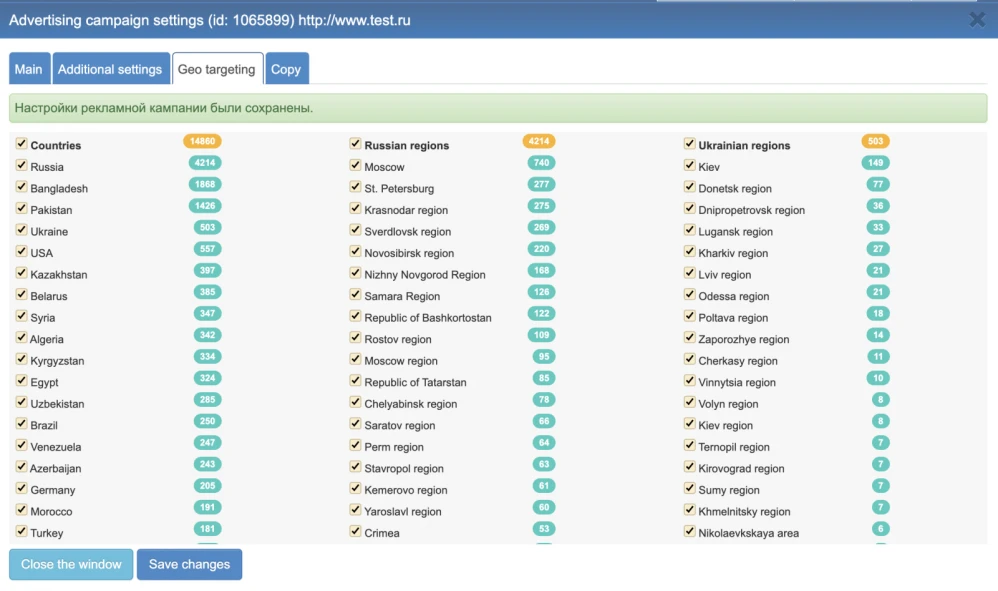Screen dimensions: 998x591
Task: Disable the Donetsk region checkbox
Action: click(689, 188)
